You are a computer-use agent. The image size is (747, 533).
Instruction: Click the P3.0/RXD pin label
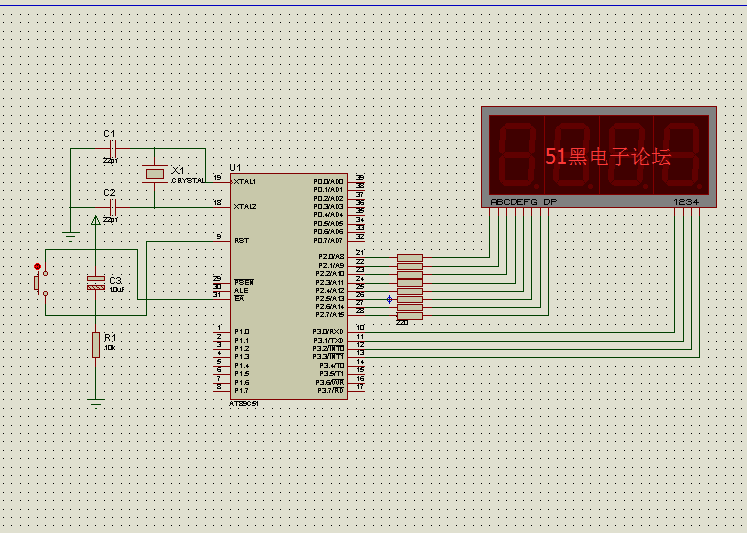[328, 332]
